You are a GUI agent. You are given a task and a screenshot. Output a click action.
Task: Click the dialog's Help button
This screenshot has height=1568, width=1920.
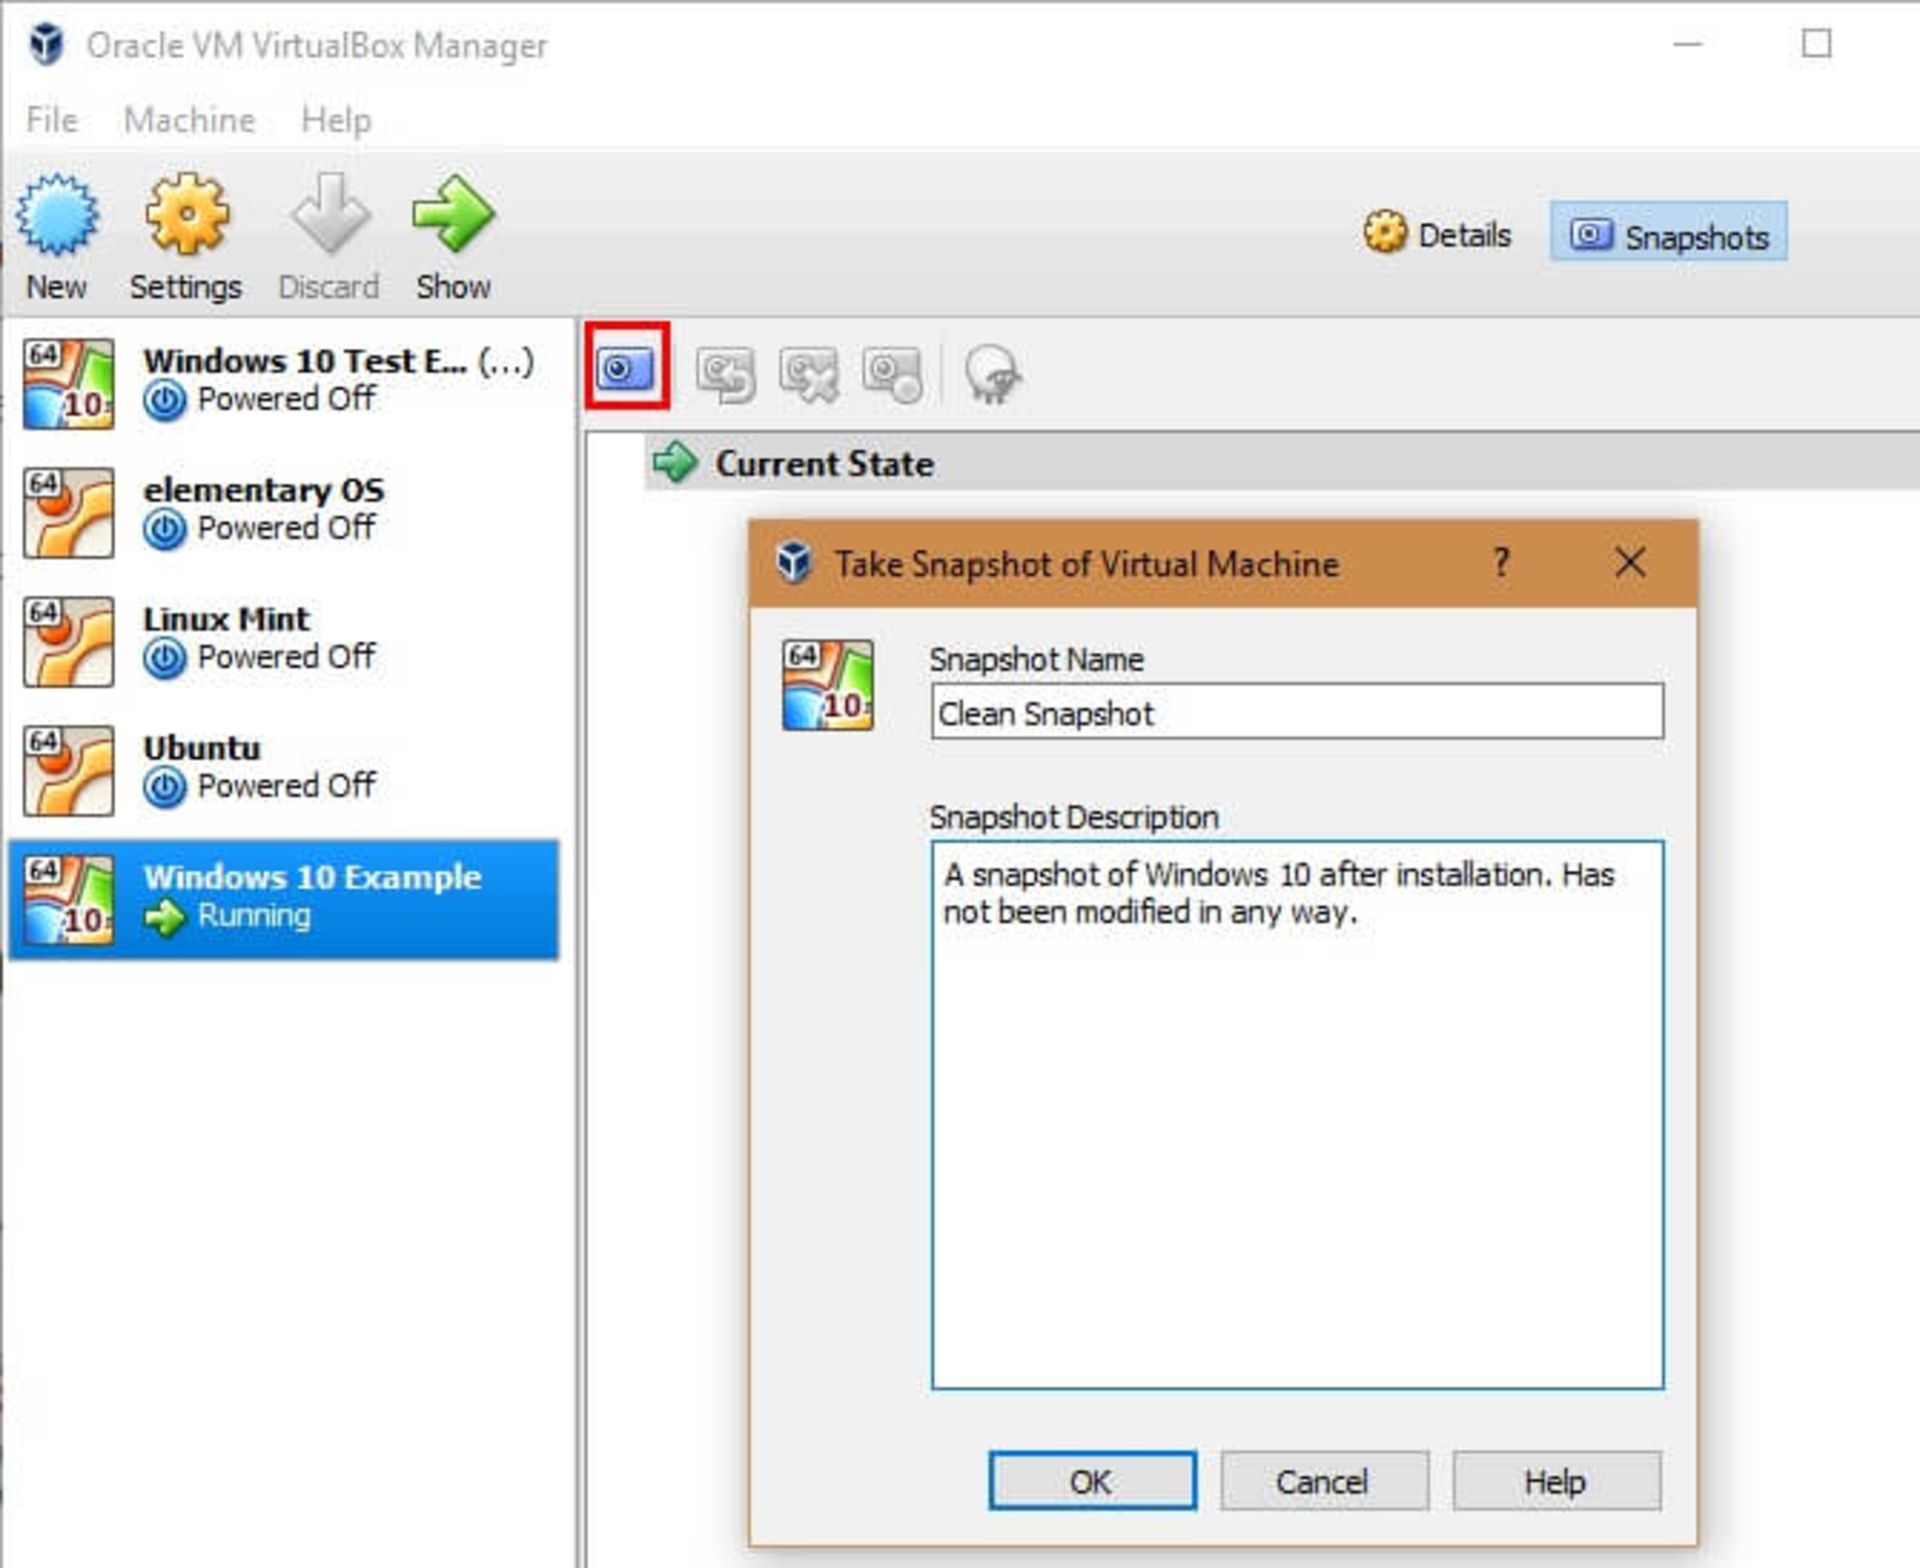coord(1556,1481)
